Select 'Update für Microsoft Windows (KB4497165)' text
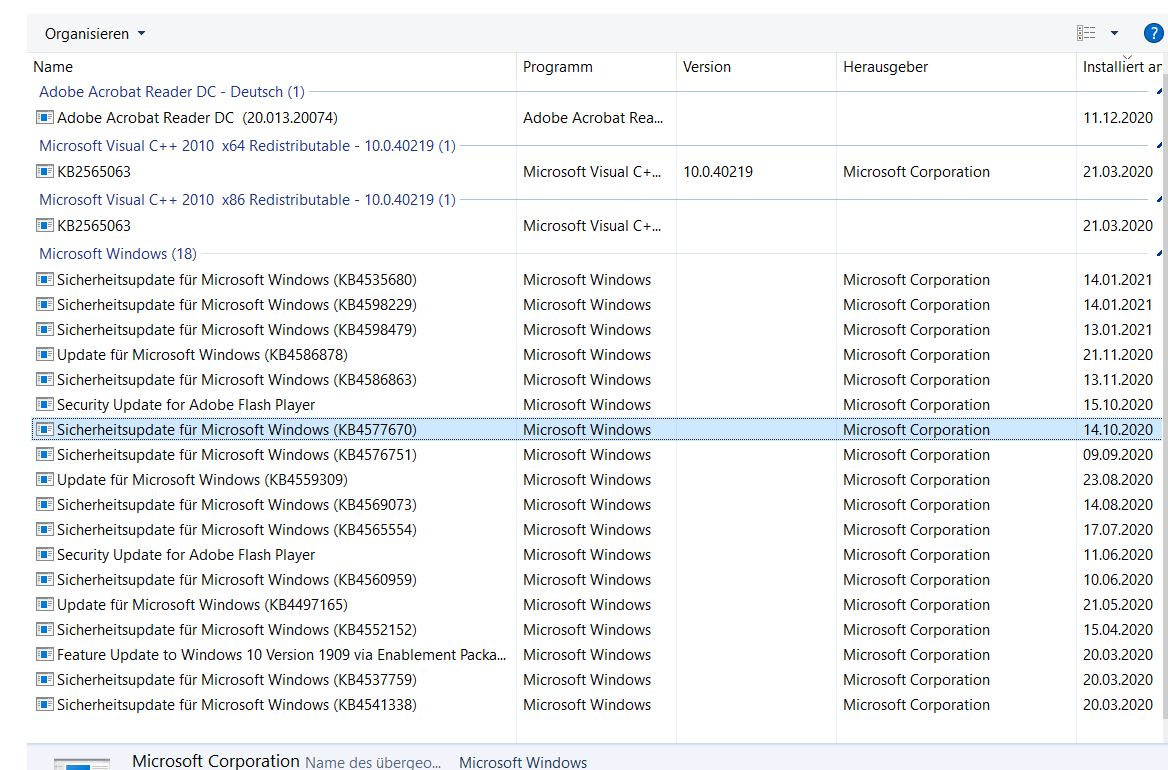Screen dimensions: 1168x770 (203, 605)
